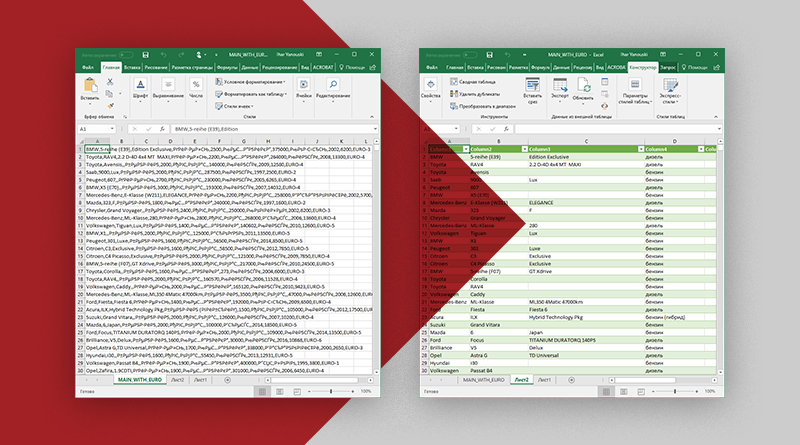Click zoom in plus in the left window status bar
The height and width of the screenshot is (445, 800).
click(353, 391)
